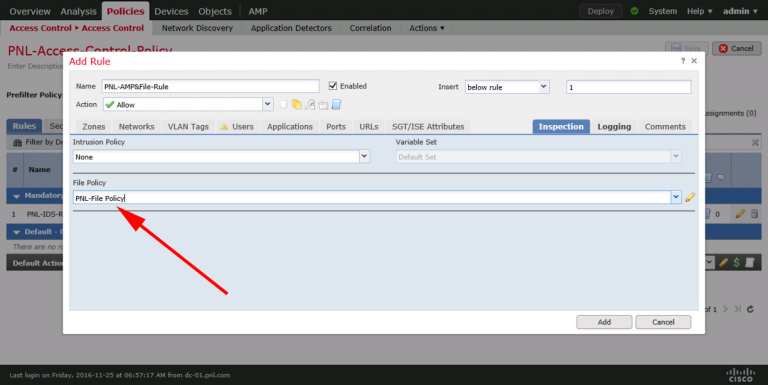Click the green deployment status check icon
Screen dimensions: 768x385
[x=635, y=11]
